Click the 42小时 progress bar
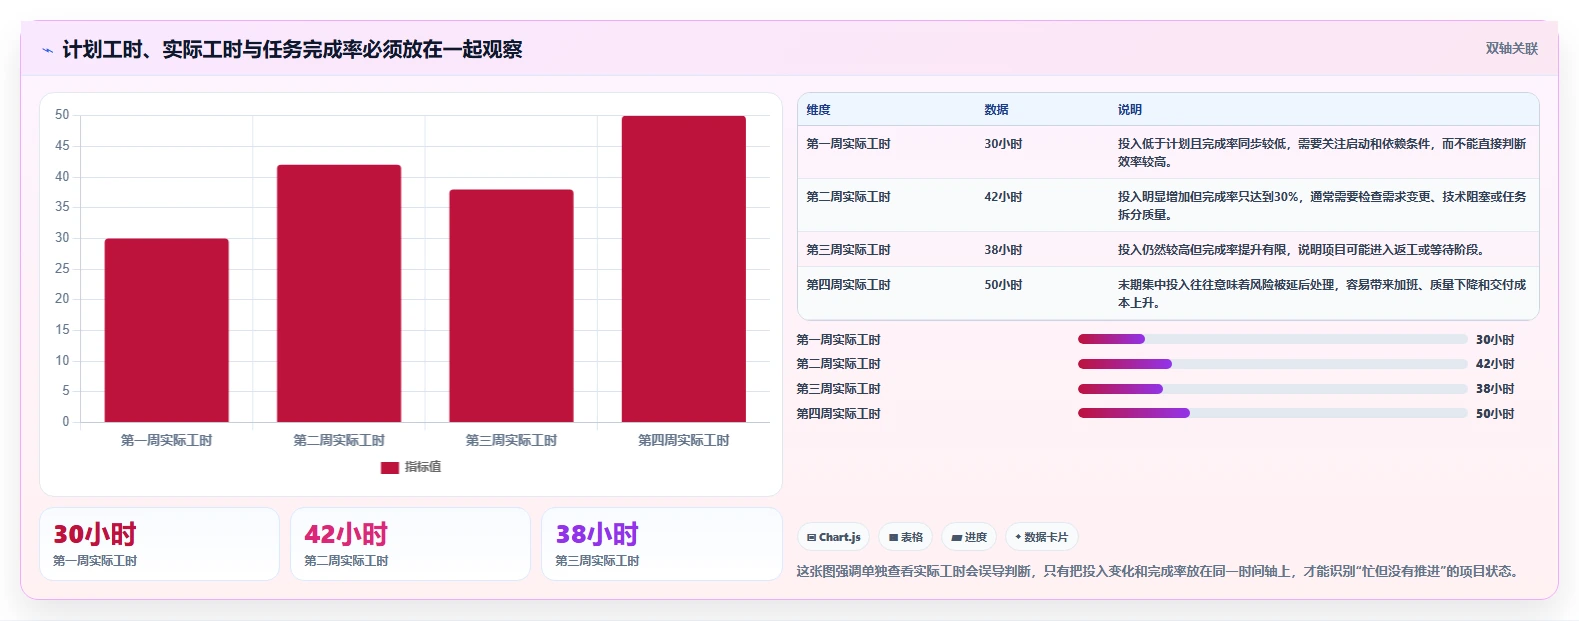 [1272, 364]
